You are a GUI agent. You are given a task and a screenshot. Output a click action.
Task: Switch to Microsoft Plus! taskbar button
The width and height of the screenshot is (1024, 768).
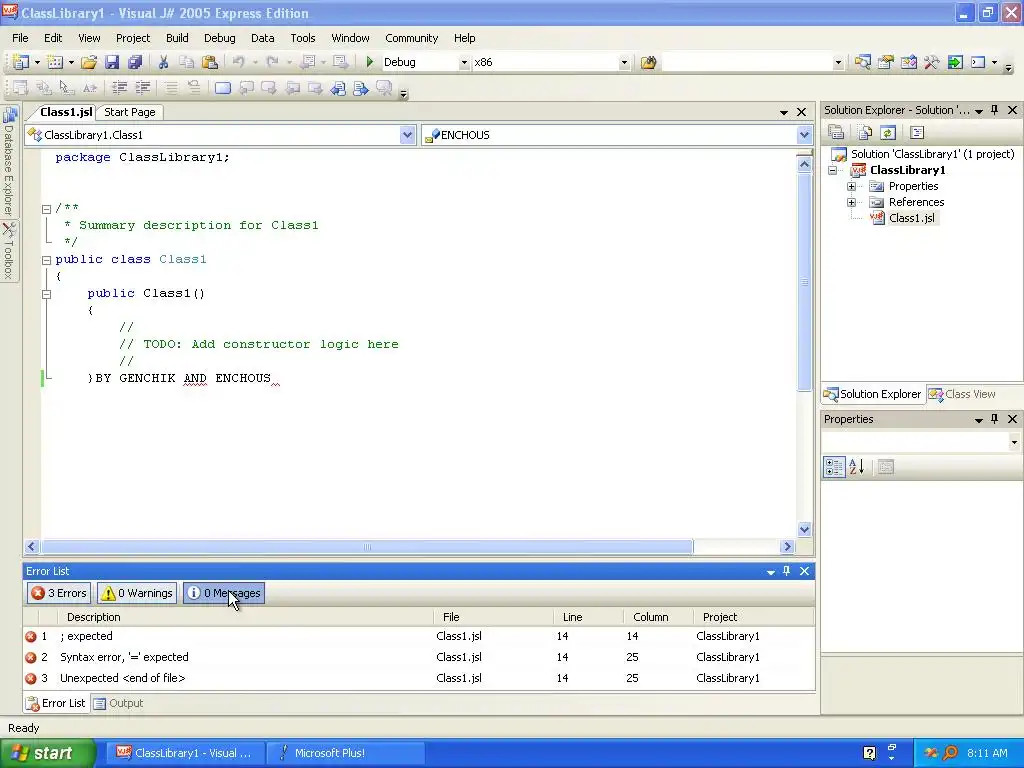coord(346,753)
